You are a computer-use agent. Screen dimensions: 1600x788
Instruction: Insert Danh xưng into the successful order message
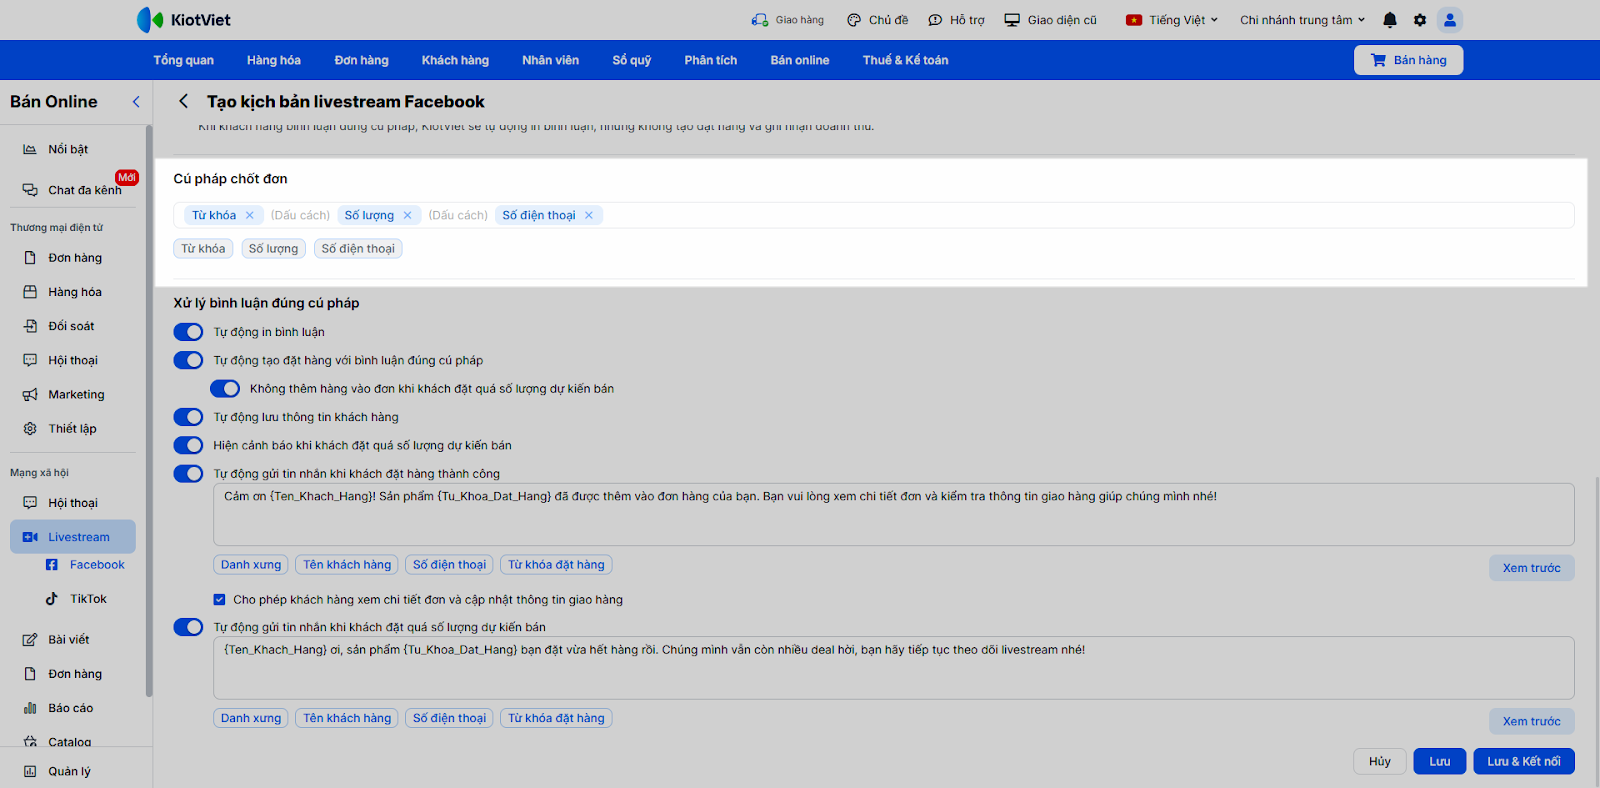pyautogui.click(x=251, y=565)
